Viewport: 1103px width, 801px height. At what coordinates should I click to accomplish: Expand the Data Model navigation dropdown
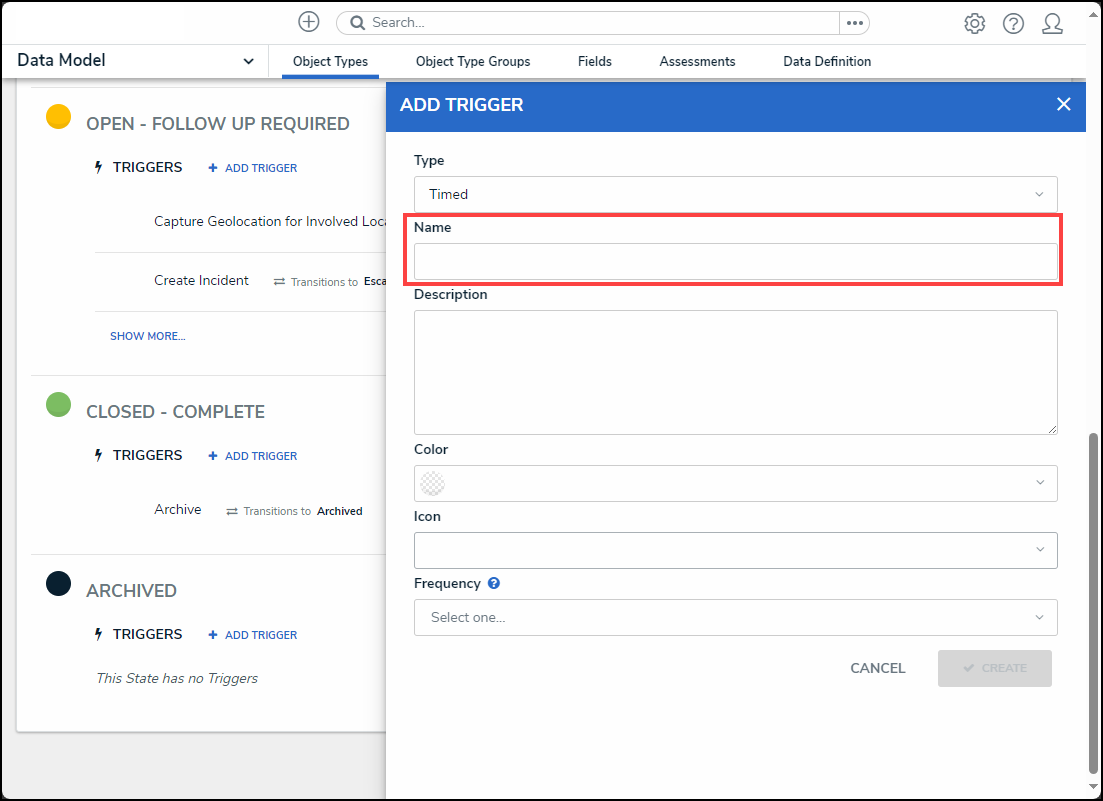tap(136, 61)
